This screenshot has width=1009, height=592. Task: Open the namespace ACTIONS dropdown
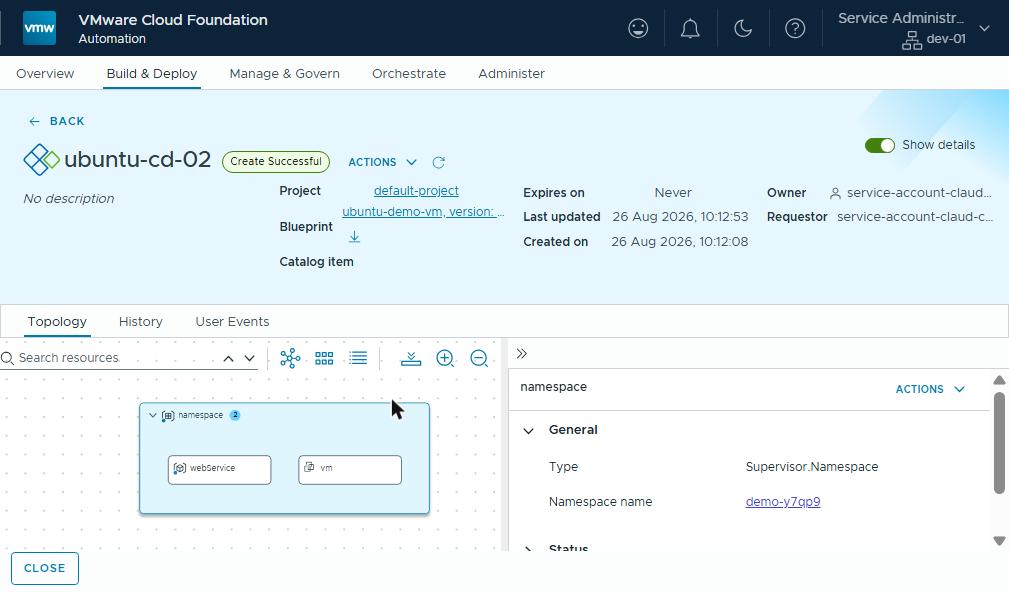930,389
